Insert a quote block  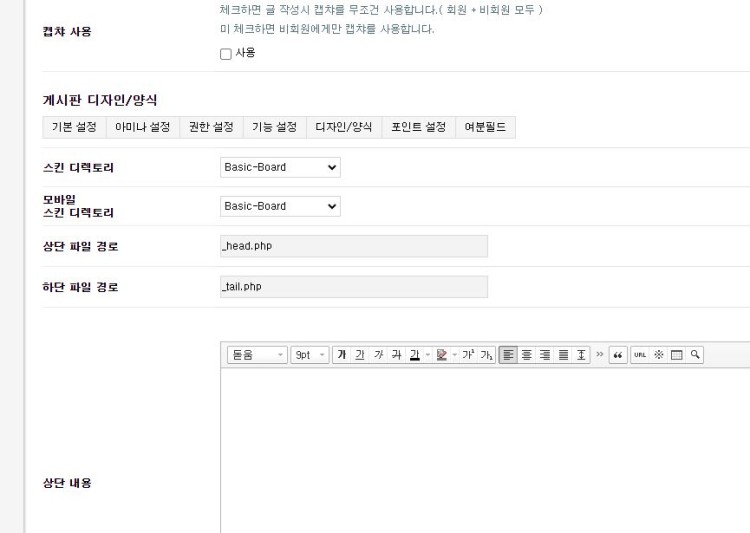(618, 355)
